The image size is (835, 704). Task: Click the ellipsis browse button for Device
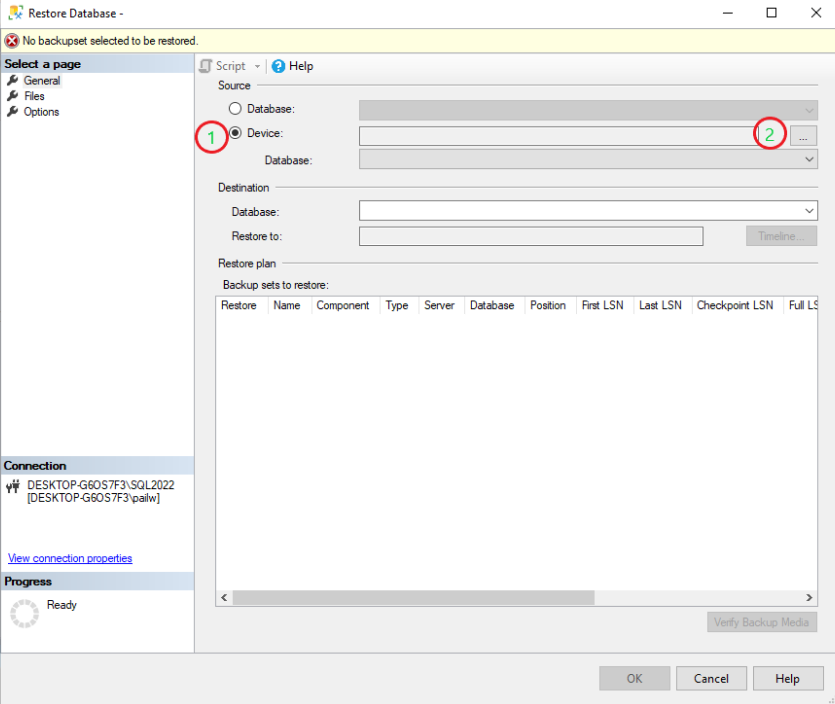tap(804, 135)
